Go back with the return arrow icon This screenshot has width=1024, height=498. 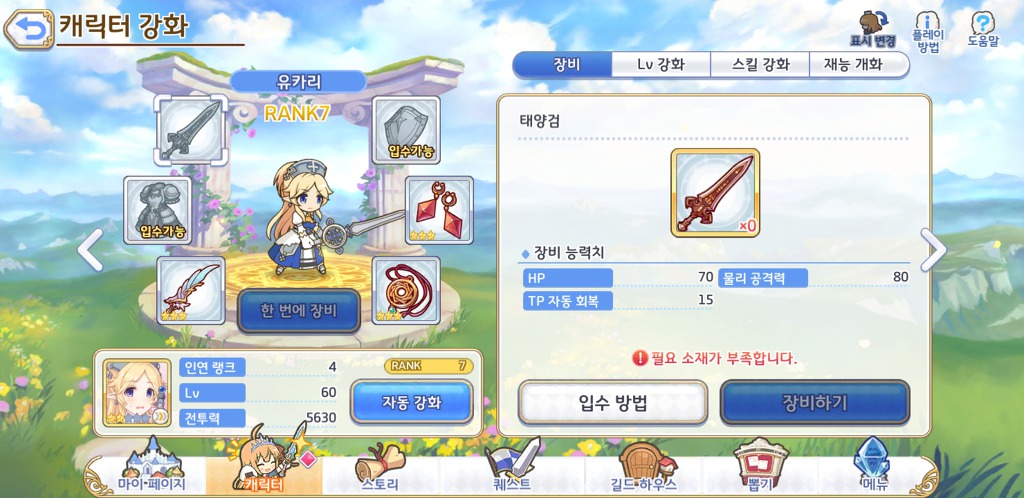[x=29, y=29]
